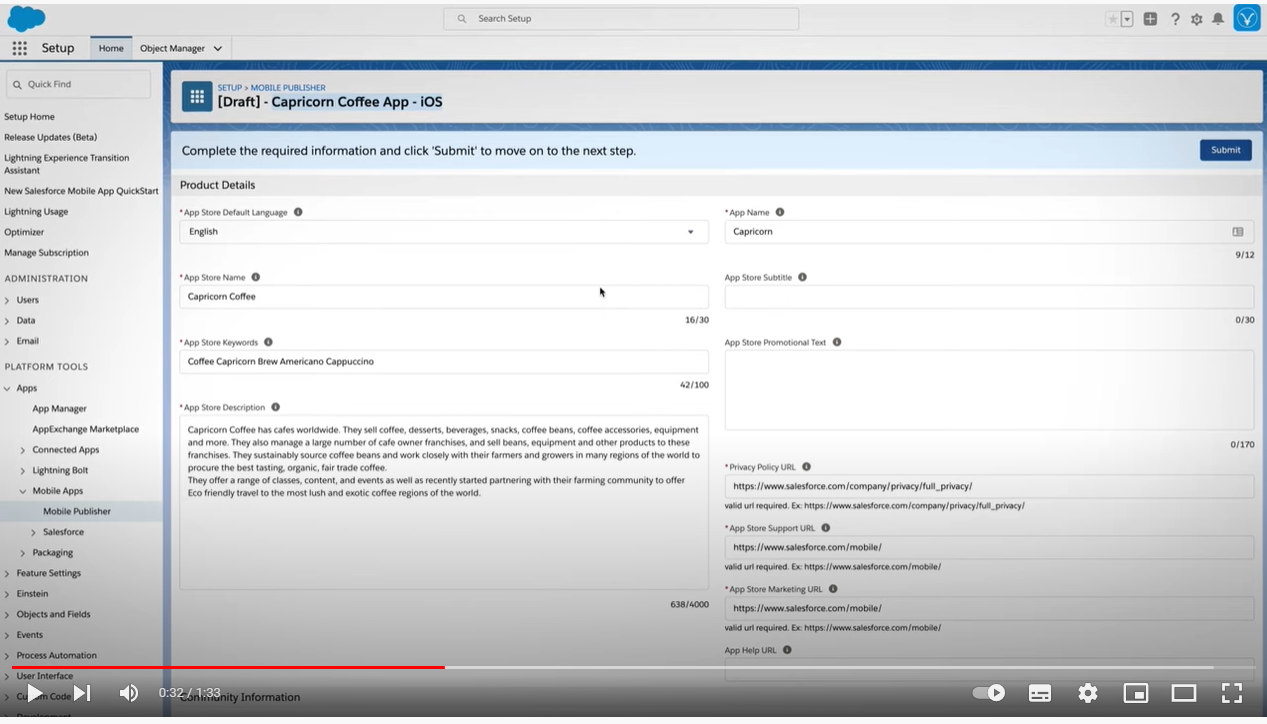Collapse the Mobile Apps node
Viewport: 1267px width, 724px height.
coord(23,491)
